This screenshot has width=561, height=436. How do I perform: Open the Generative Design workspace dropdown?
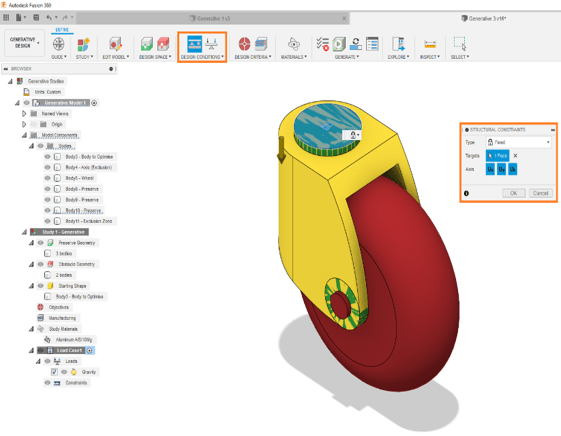(24, 43)
